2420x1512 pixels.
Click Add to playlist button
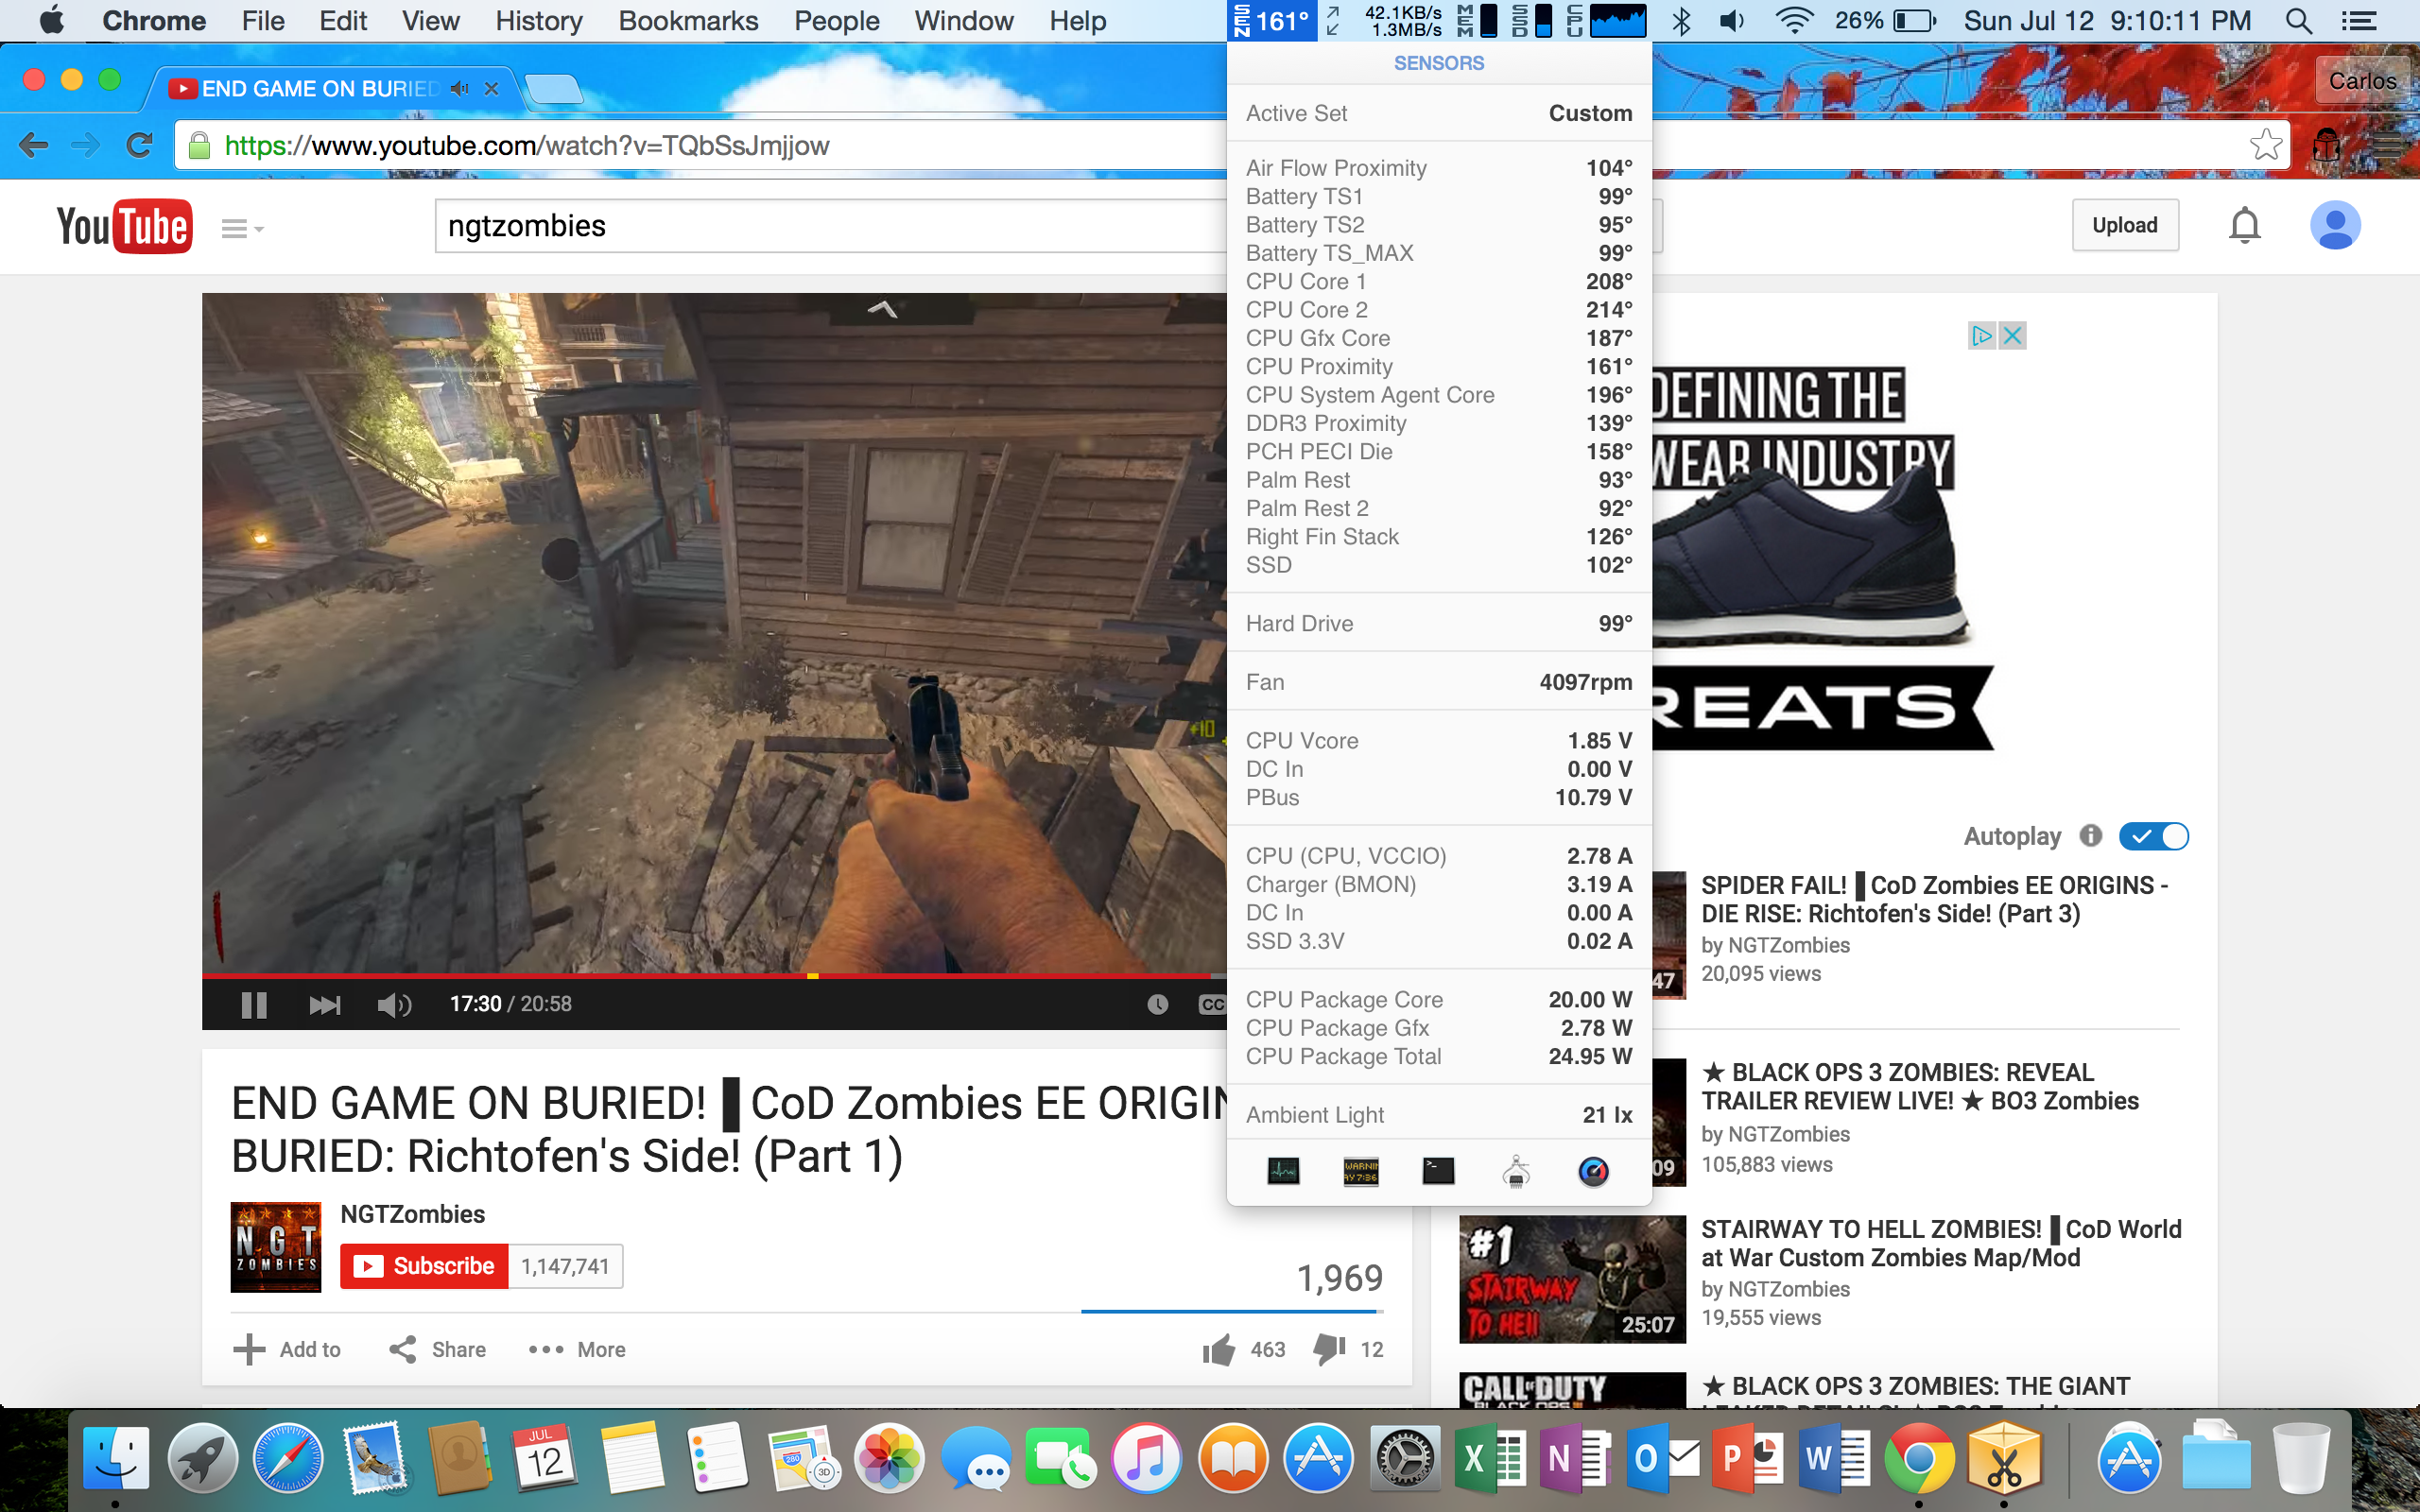click(x=287, y=1349)
